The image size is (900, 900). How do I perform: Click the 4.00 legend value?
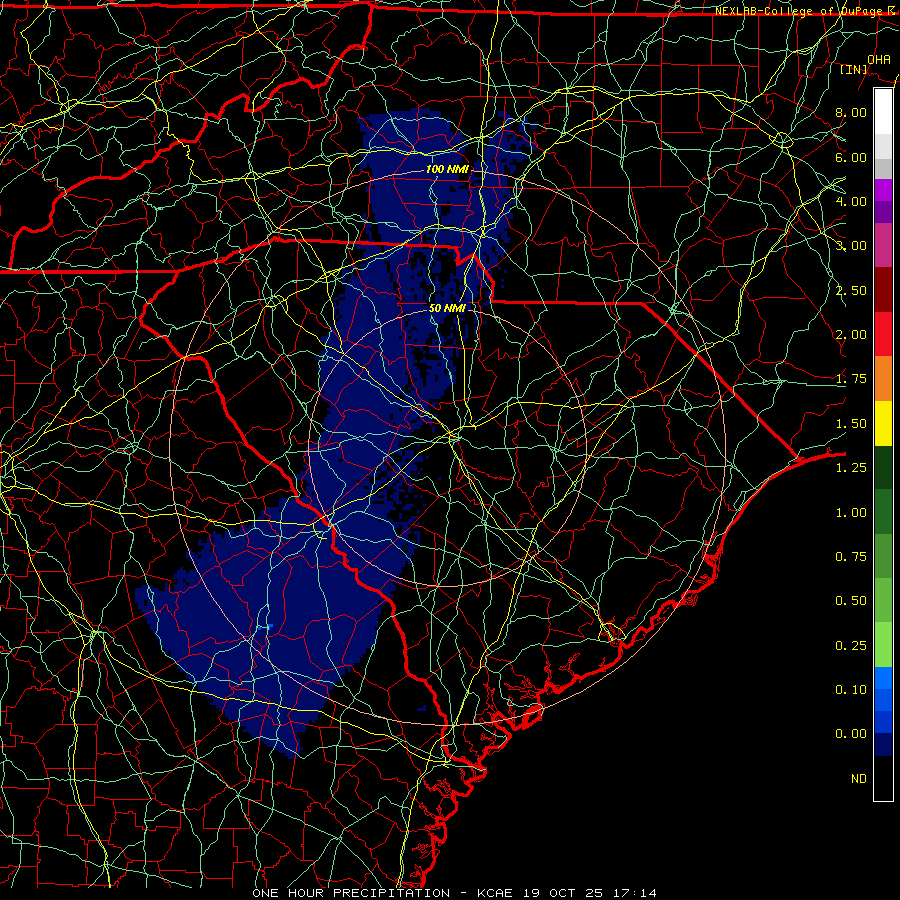[851, 201]
